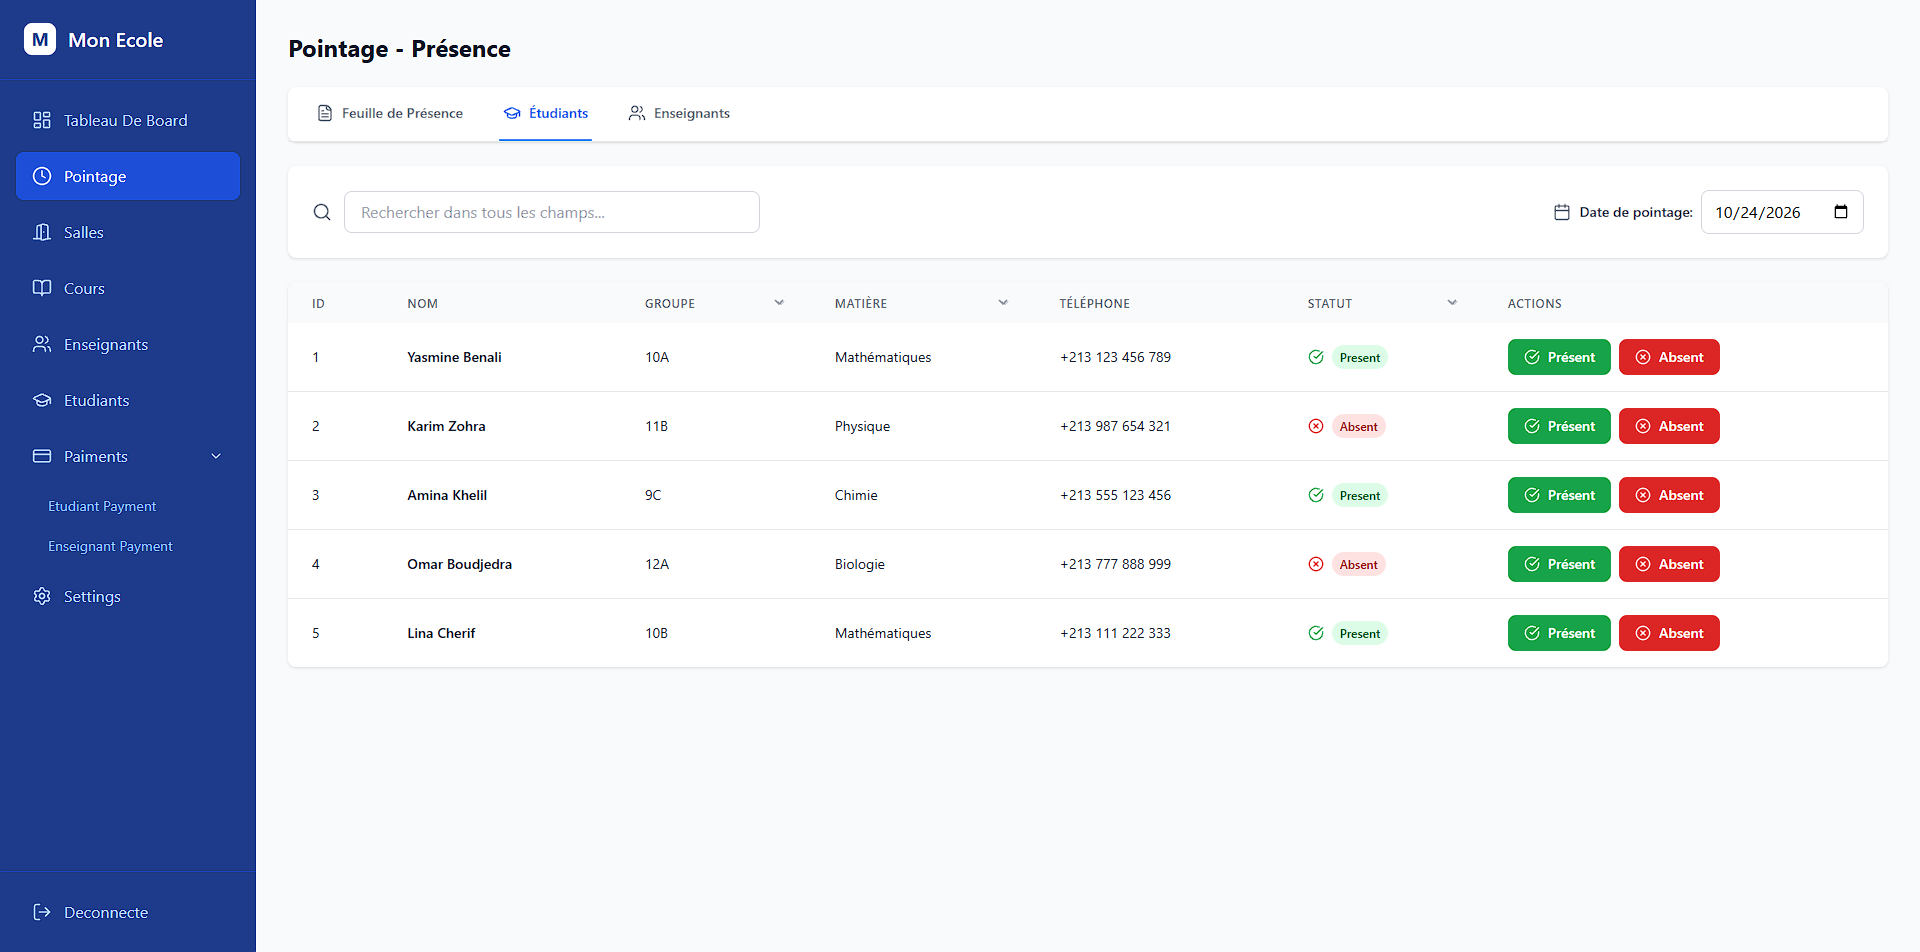The width and height of the screenshot is (1920, 952).
Task: Open Settings from the sidebar
Action: point(128,596)
